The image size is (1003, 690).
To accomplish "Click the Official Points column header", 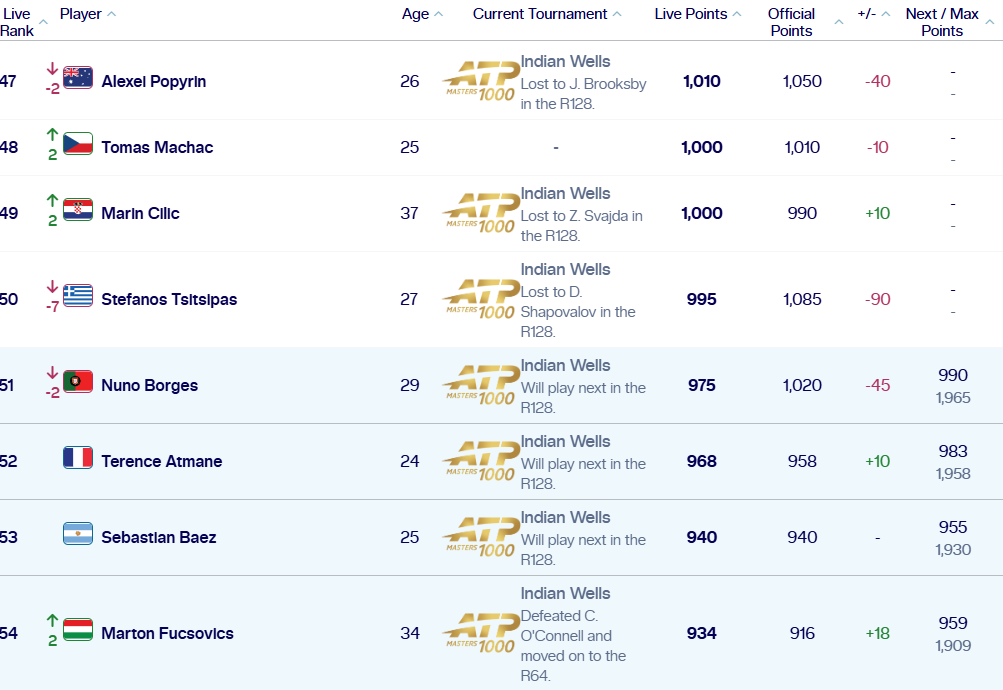I will pyautogui.click(x=791, y=22).
